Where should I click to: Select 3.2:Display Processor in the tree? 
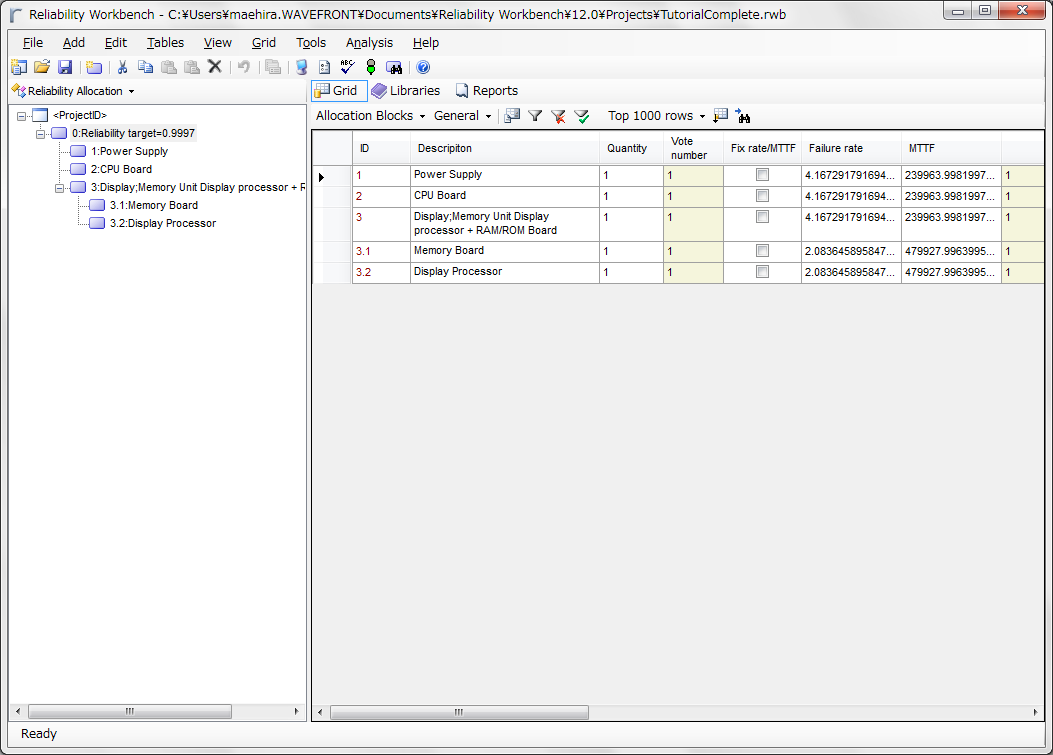click(x=163, y=224)
